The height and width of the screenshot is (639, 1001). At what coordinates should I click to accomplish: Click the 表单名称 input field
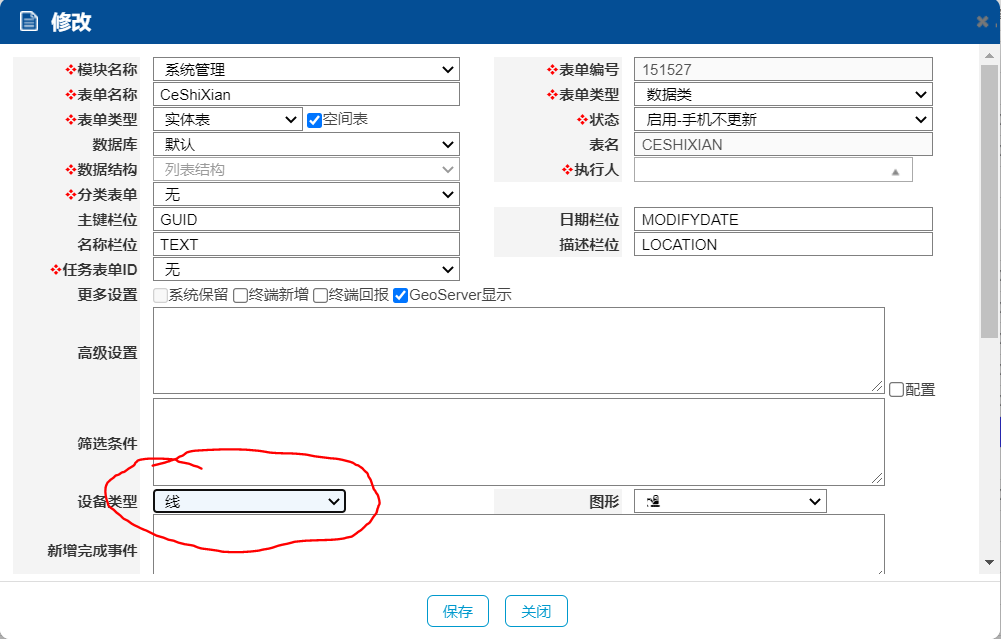pyautogui.click(x=306, y=94)
